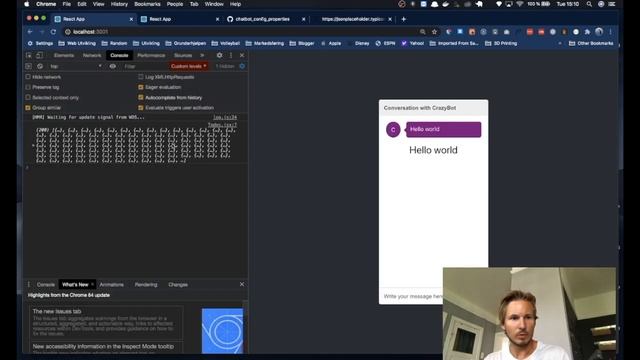Screen dimensions: 640x360
Task: Switch to the chatbot_config_properties GitHub tab
Action: click(x=265, y=19)
